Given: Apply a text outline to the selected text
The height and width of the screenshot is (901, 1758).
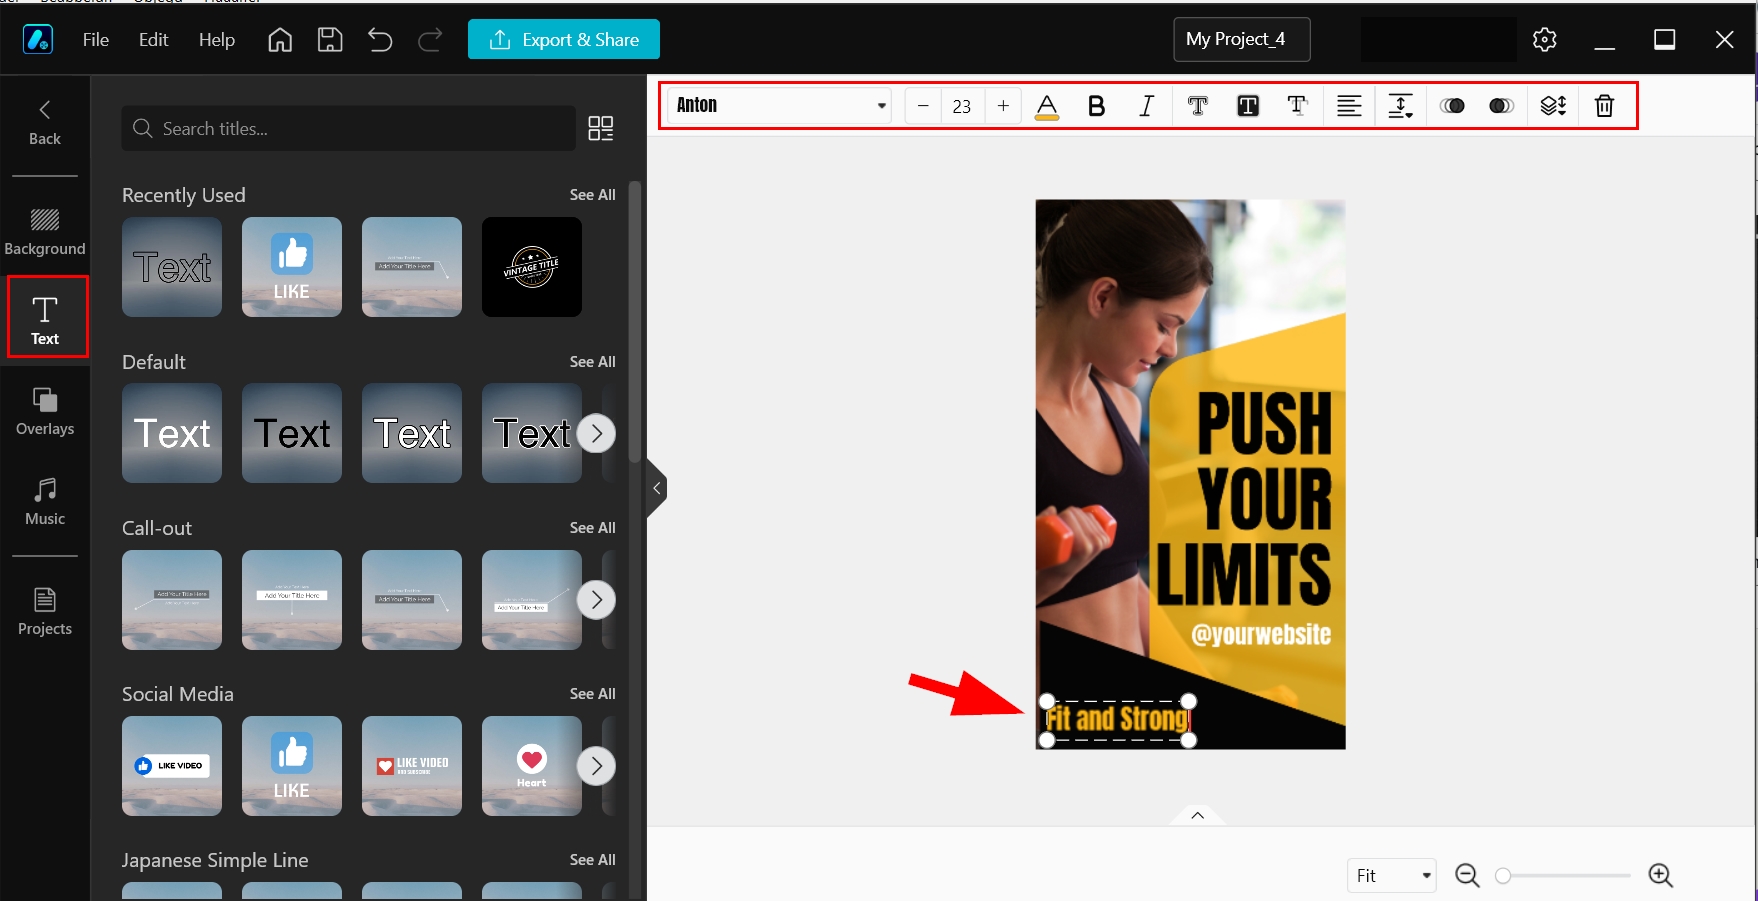Looking at the screenshot, I should tap(1197, 105).
